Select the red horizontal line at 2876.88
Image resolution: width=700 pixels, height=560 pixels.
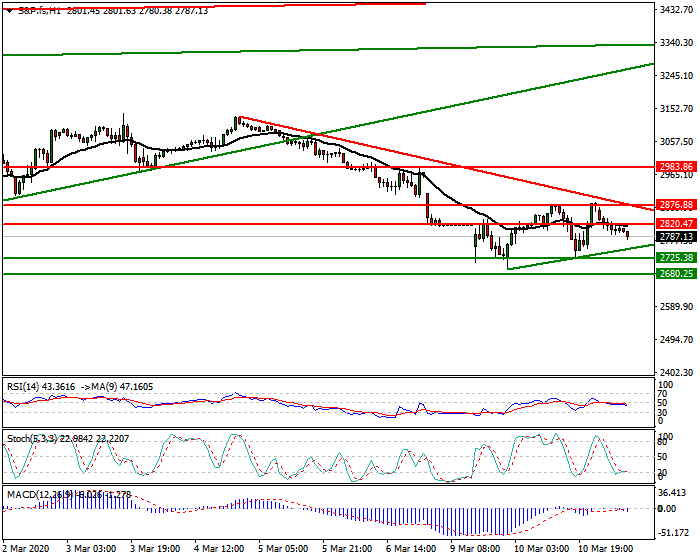[x=328, y=205]
